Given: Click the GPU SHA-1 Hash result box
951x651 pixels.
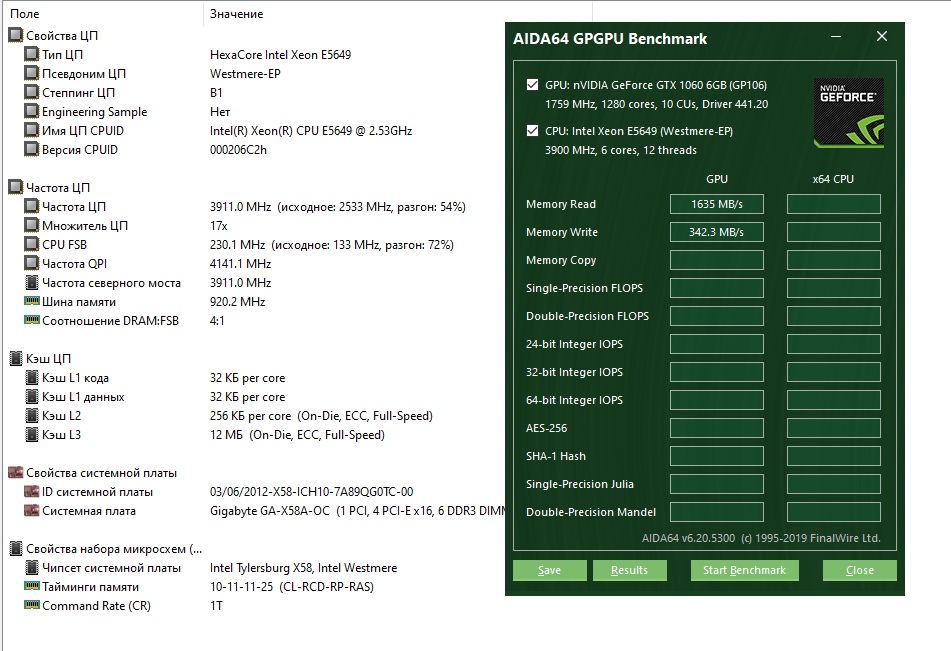Looking at the screenshot, I should click(x=717, y=456).
